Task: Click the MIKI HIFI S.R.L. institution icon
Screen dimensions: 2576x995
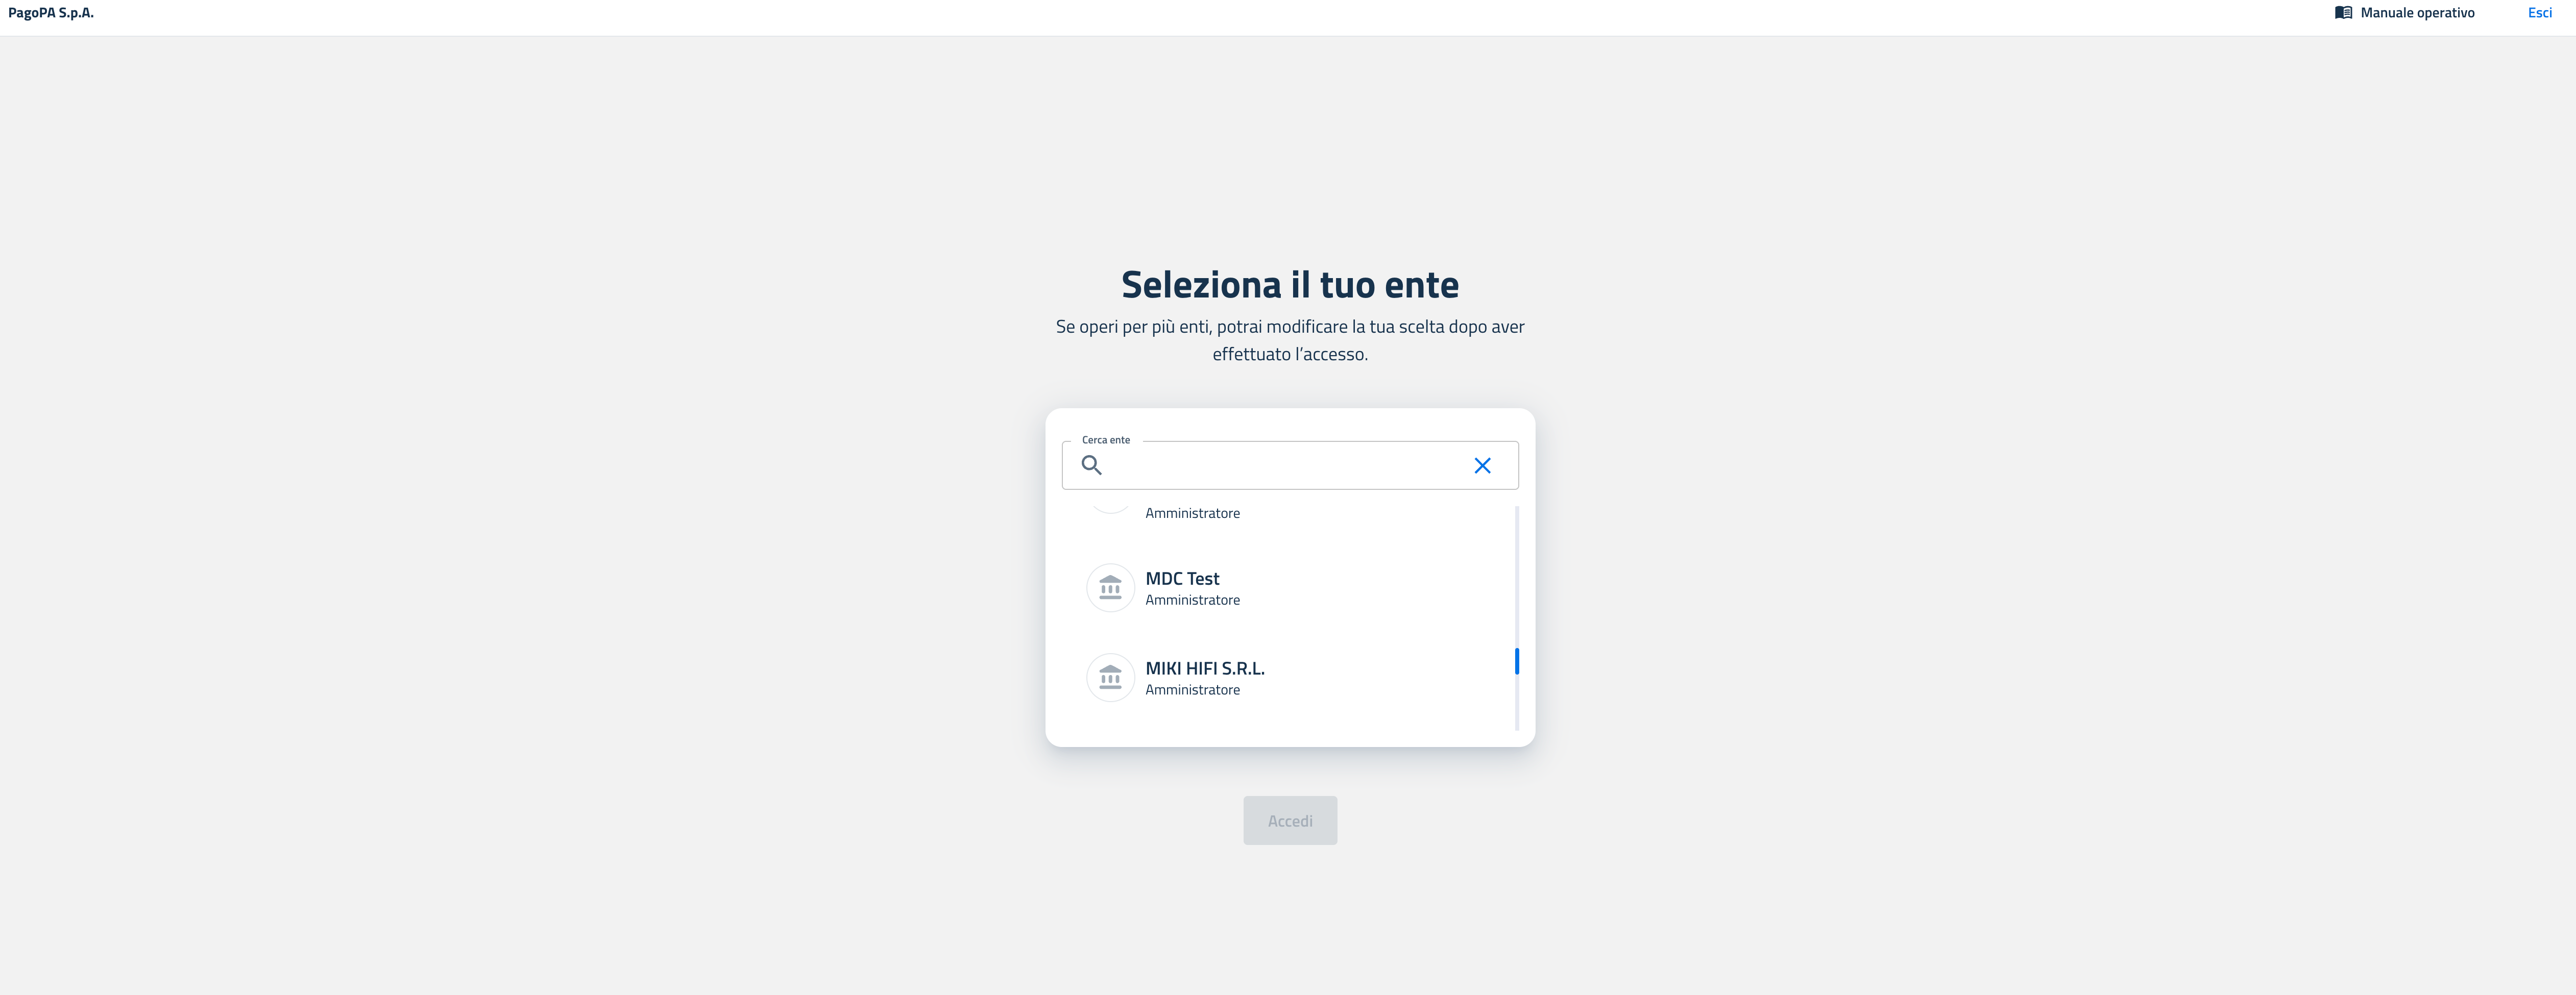Action: 1110,678
